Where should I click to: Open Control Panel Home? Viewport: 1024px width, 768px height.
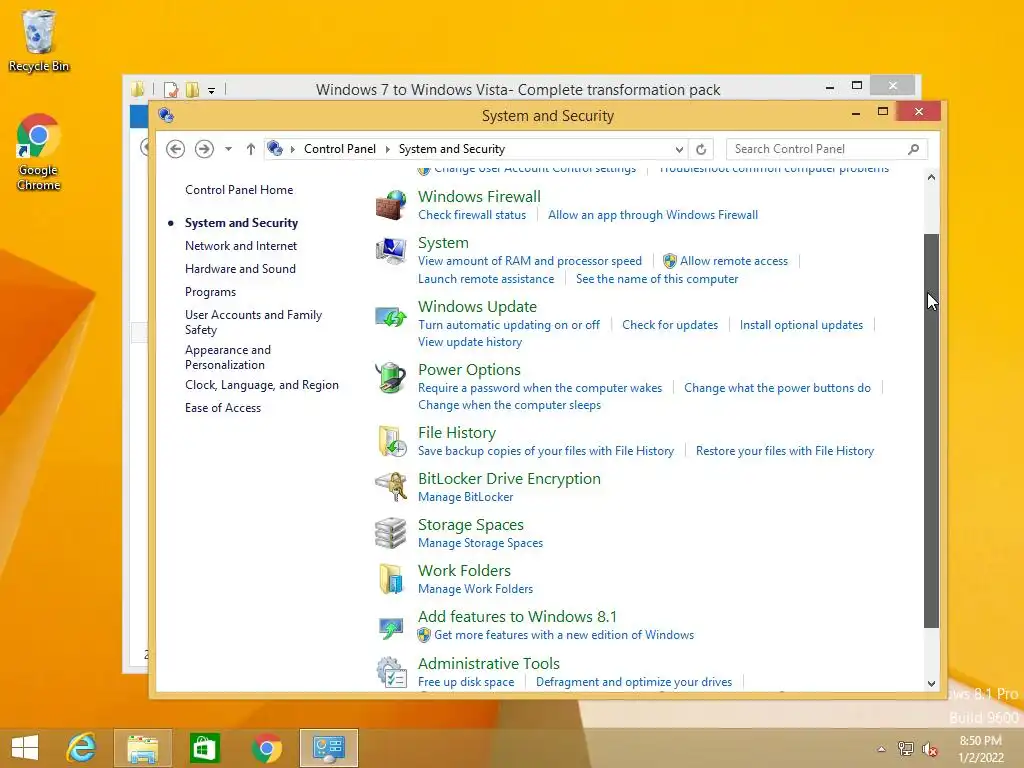pyautogui.click(x=239, y=190)
